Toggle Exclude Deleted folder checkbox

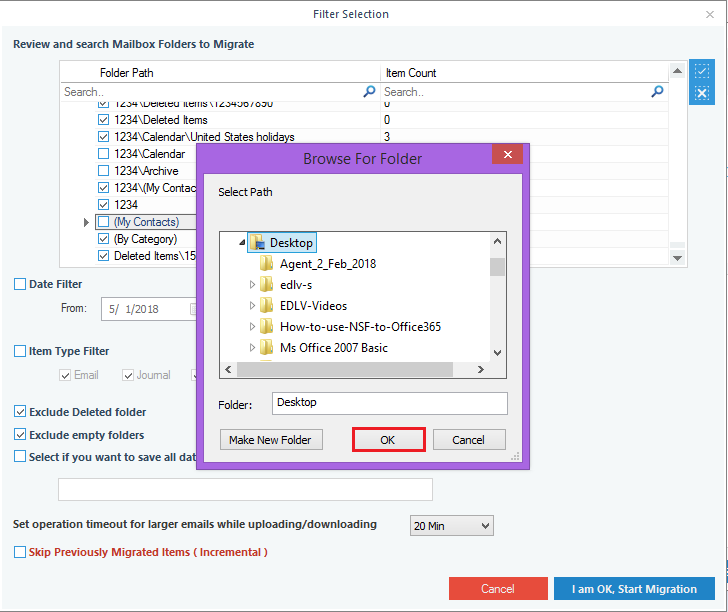tap(20, 411)
